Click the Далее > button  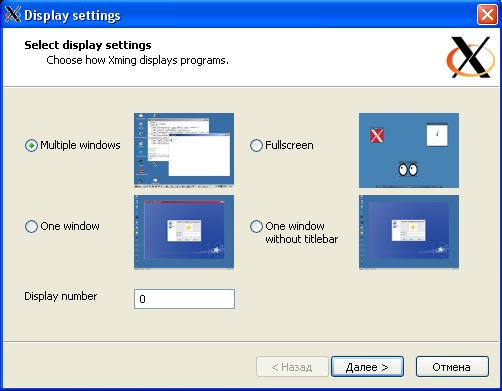[x=367, y=367]
